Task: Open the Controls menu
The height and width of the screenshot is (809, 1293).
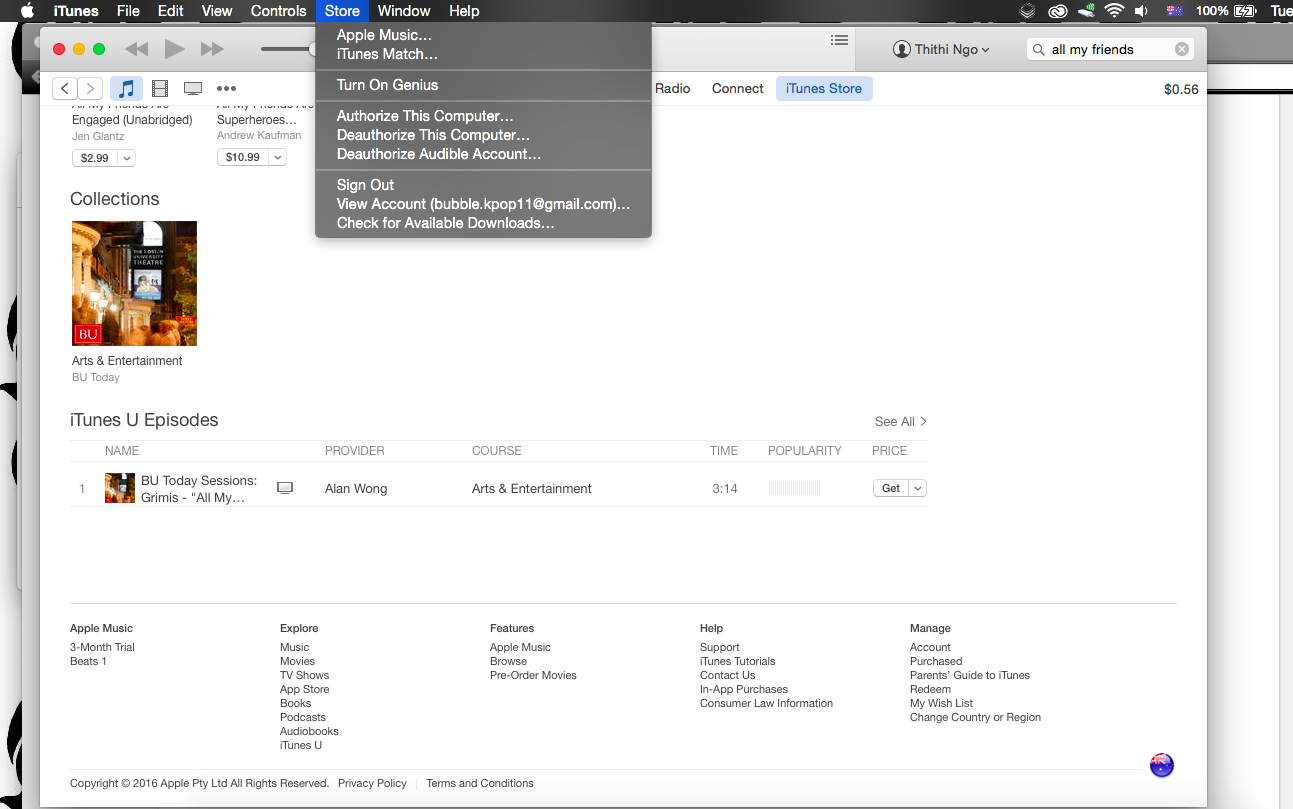Action: click(278, 11)
